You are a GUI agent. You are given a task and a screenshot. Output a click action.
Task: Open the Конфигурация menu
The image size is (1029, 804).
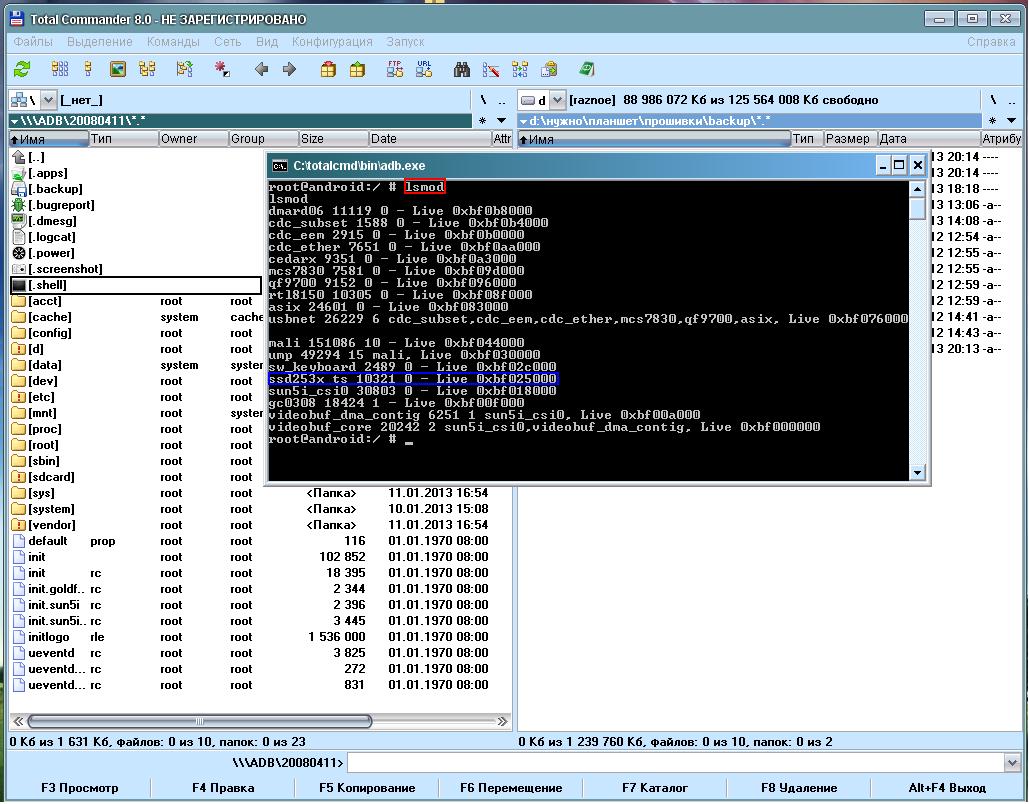pyautogui.click(x=332, y=42)
